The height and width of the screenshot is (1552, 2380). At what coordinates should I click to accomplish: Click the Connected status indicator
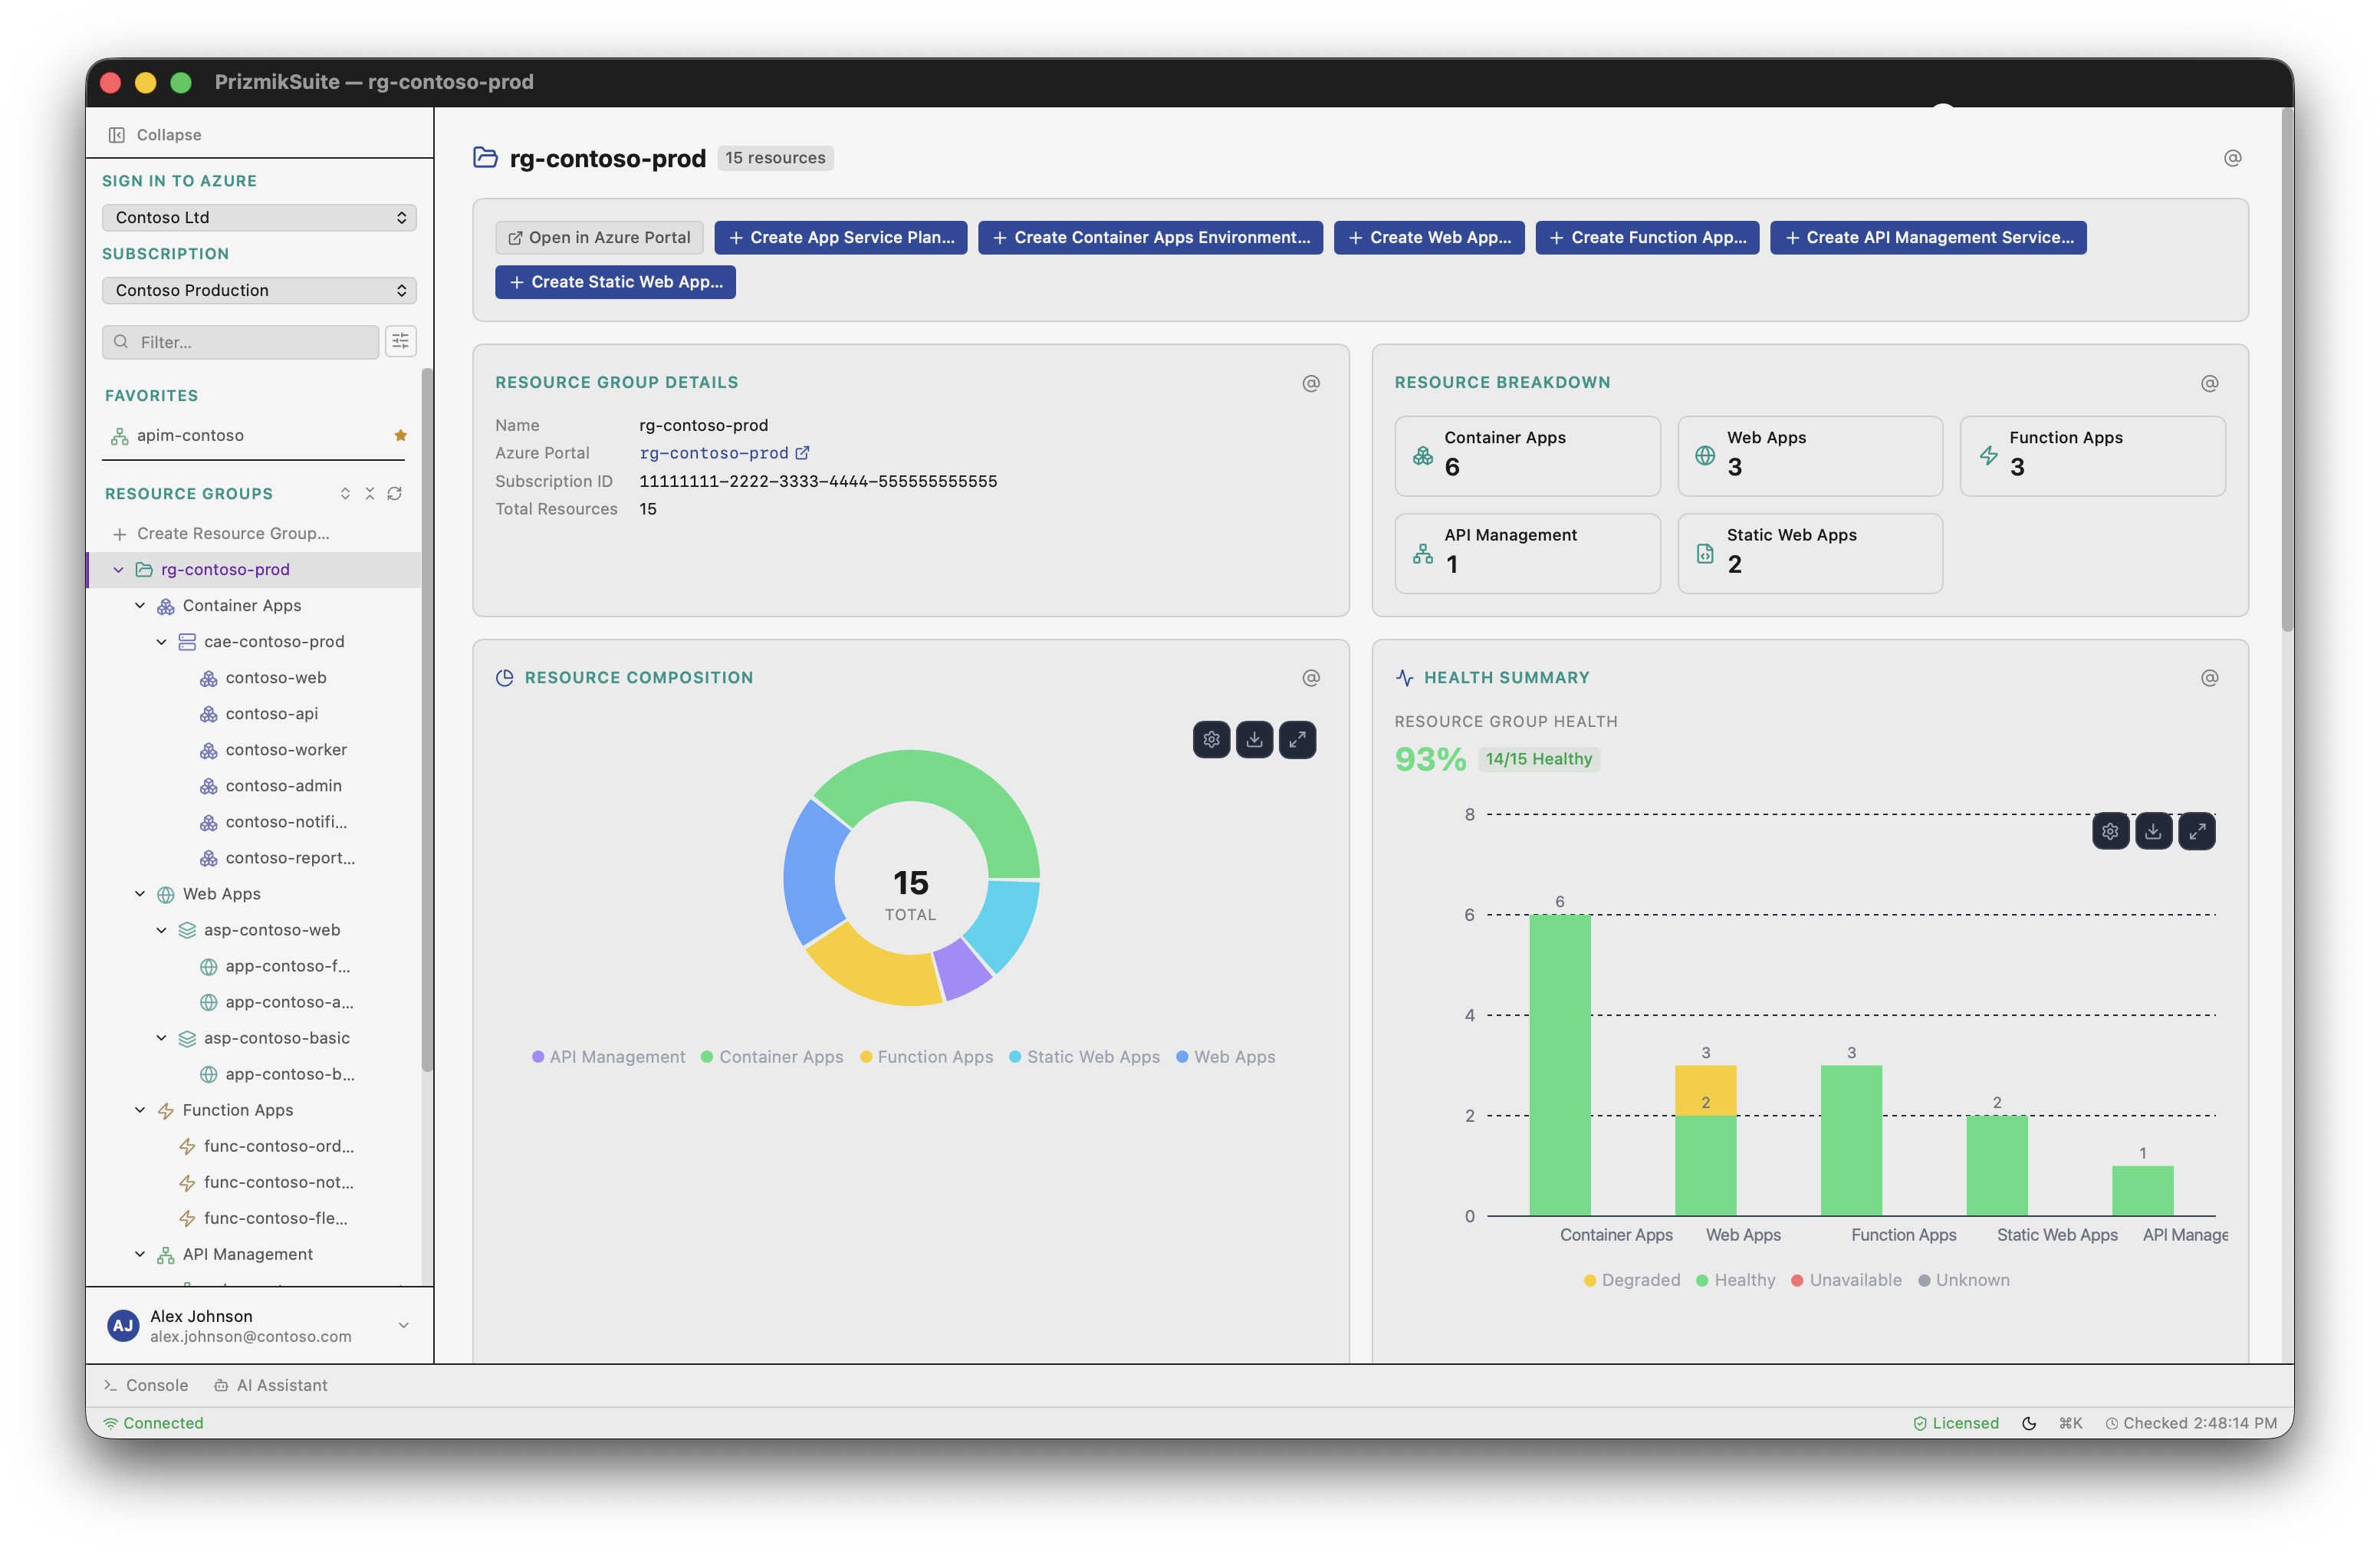(x=153, y=1423)
